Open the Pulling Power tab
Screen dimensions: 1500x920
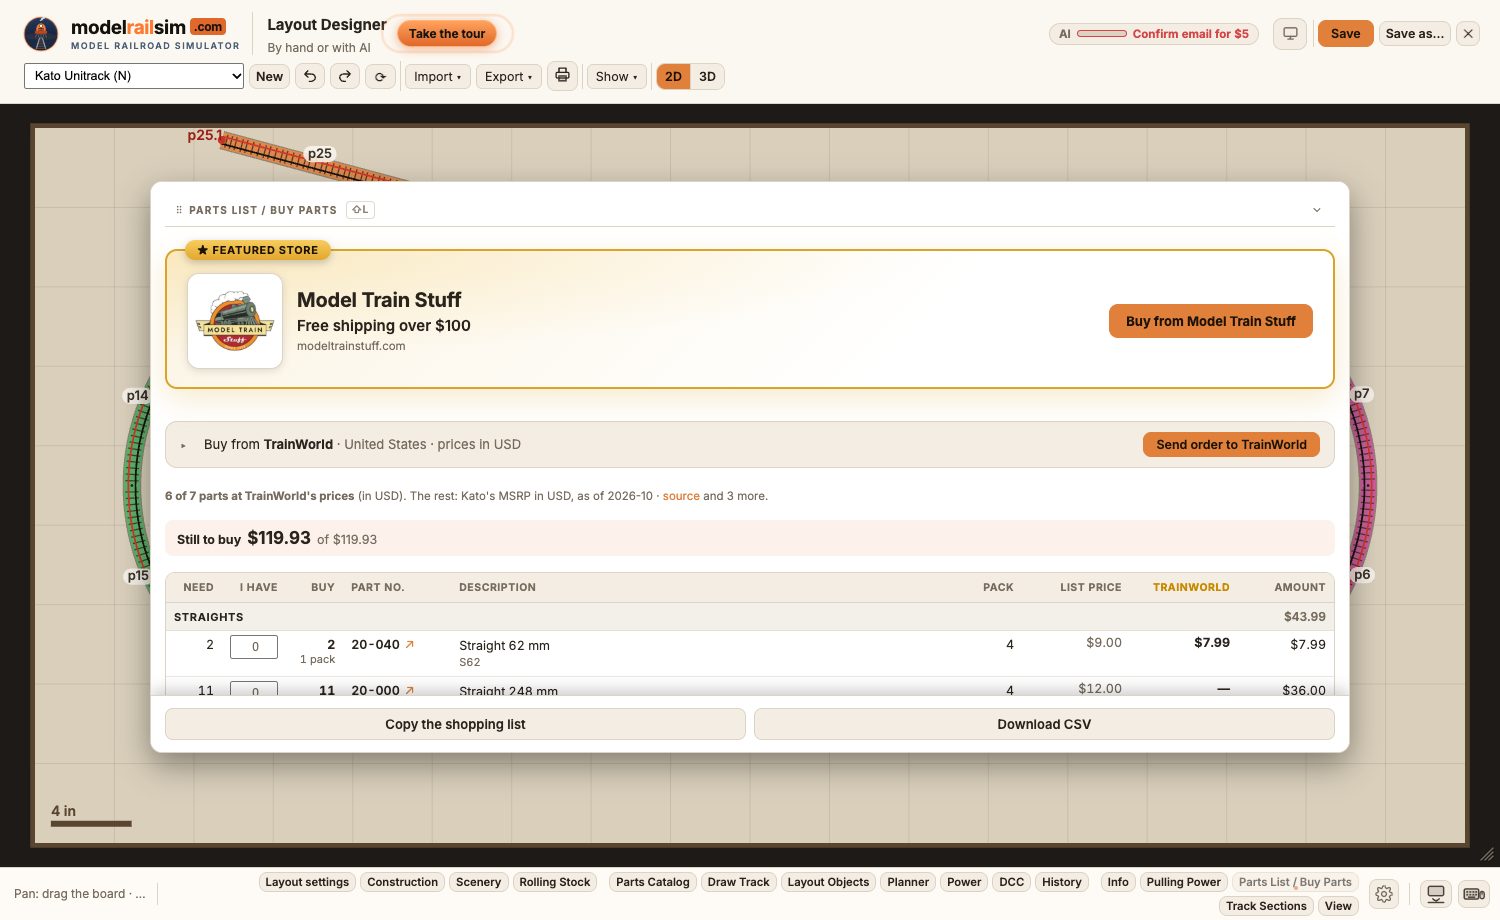[x=1184, y=882]
